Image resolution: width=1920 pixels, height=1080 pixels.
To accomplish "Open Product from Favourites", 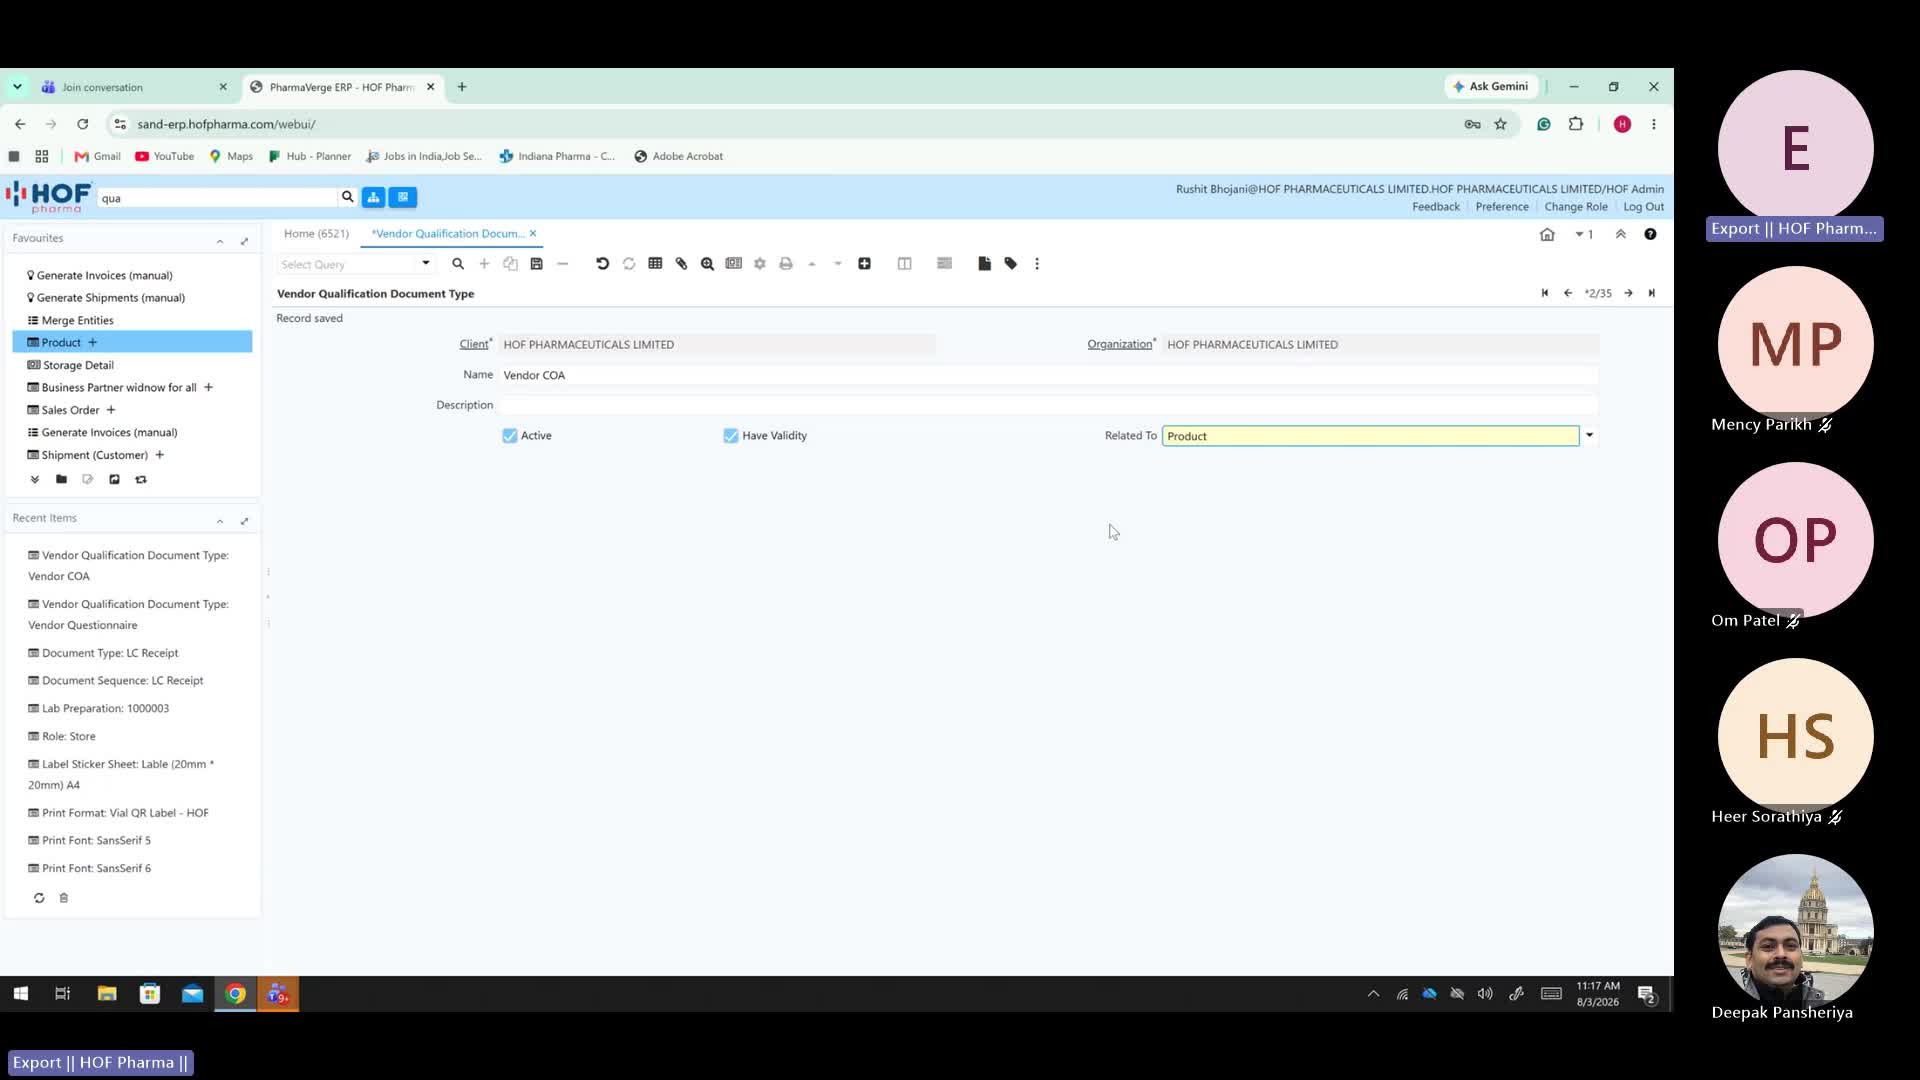I will (61, 343).
